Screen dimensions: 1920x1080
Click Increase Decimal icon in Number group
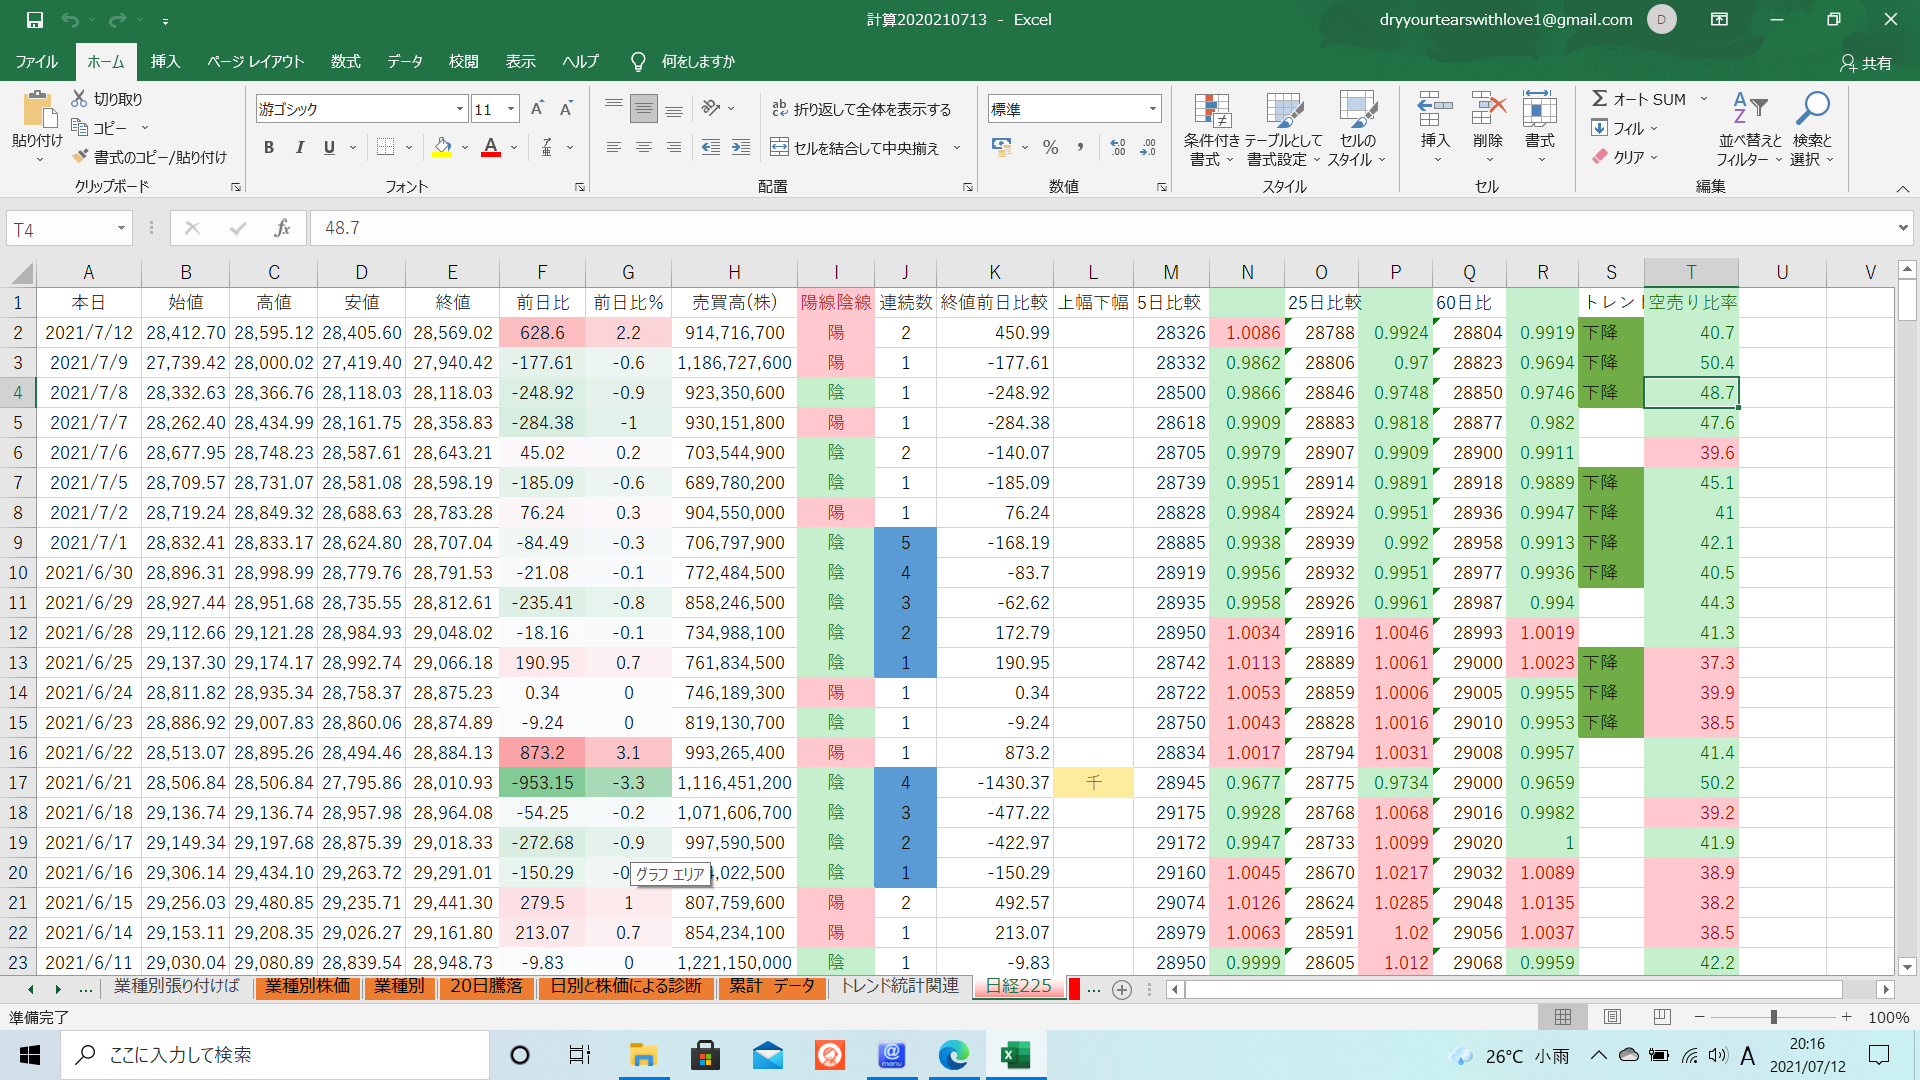[x=1118, y=148]
